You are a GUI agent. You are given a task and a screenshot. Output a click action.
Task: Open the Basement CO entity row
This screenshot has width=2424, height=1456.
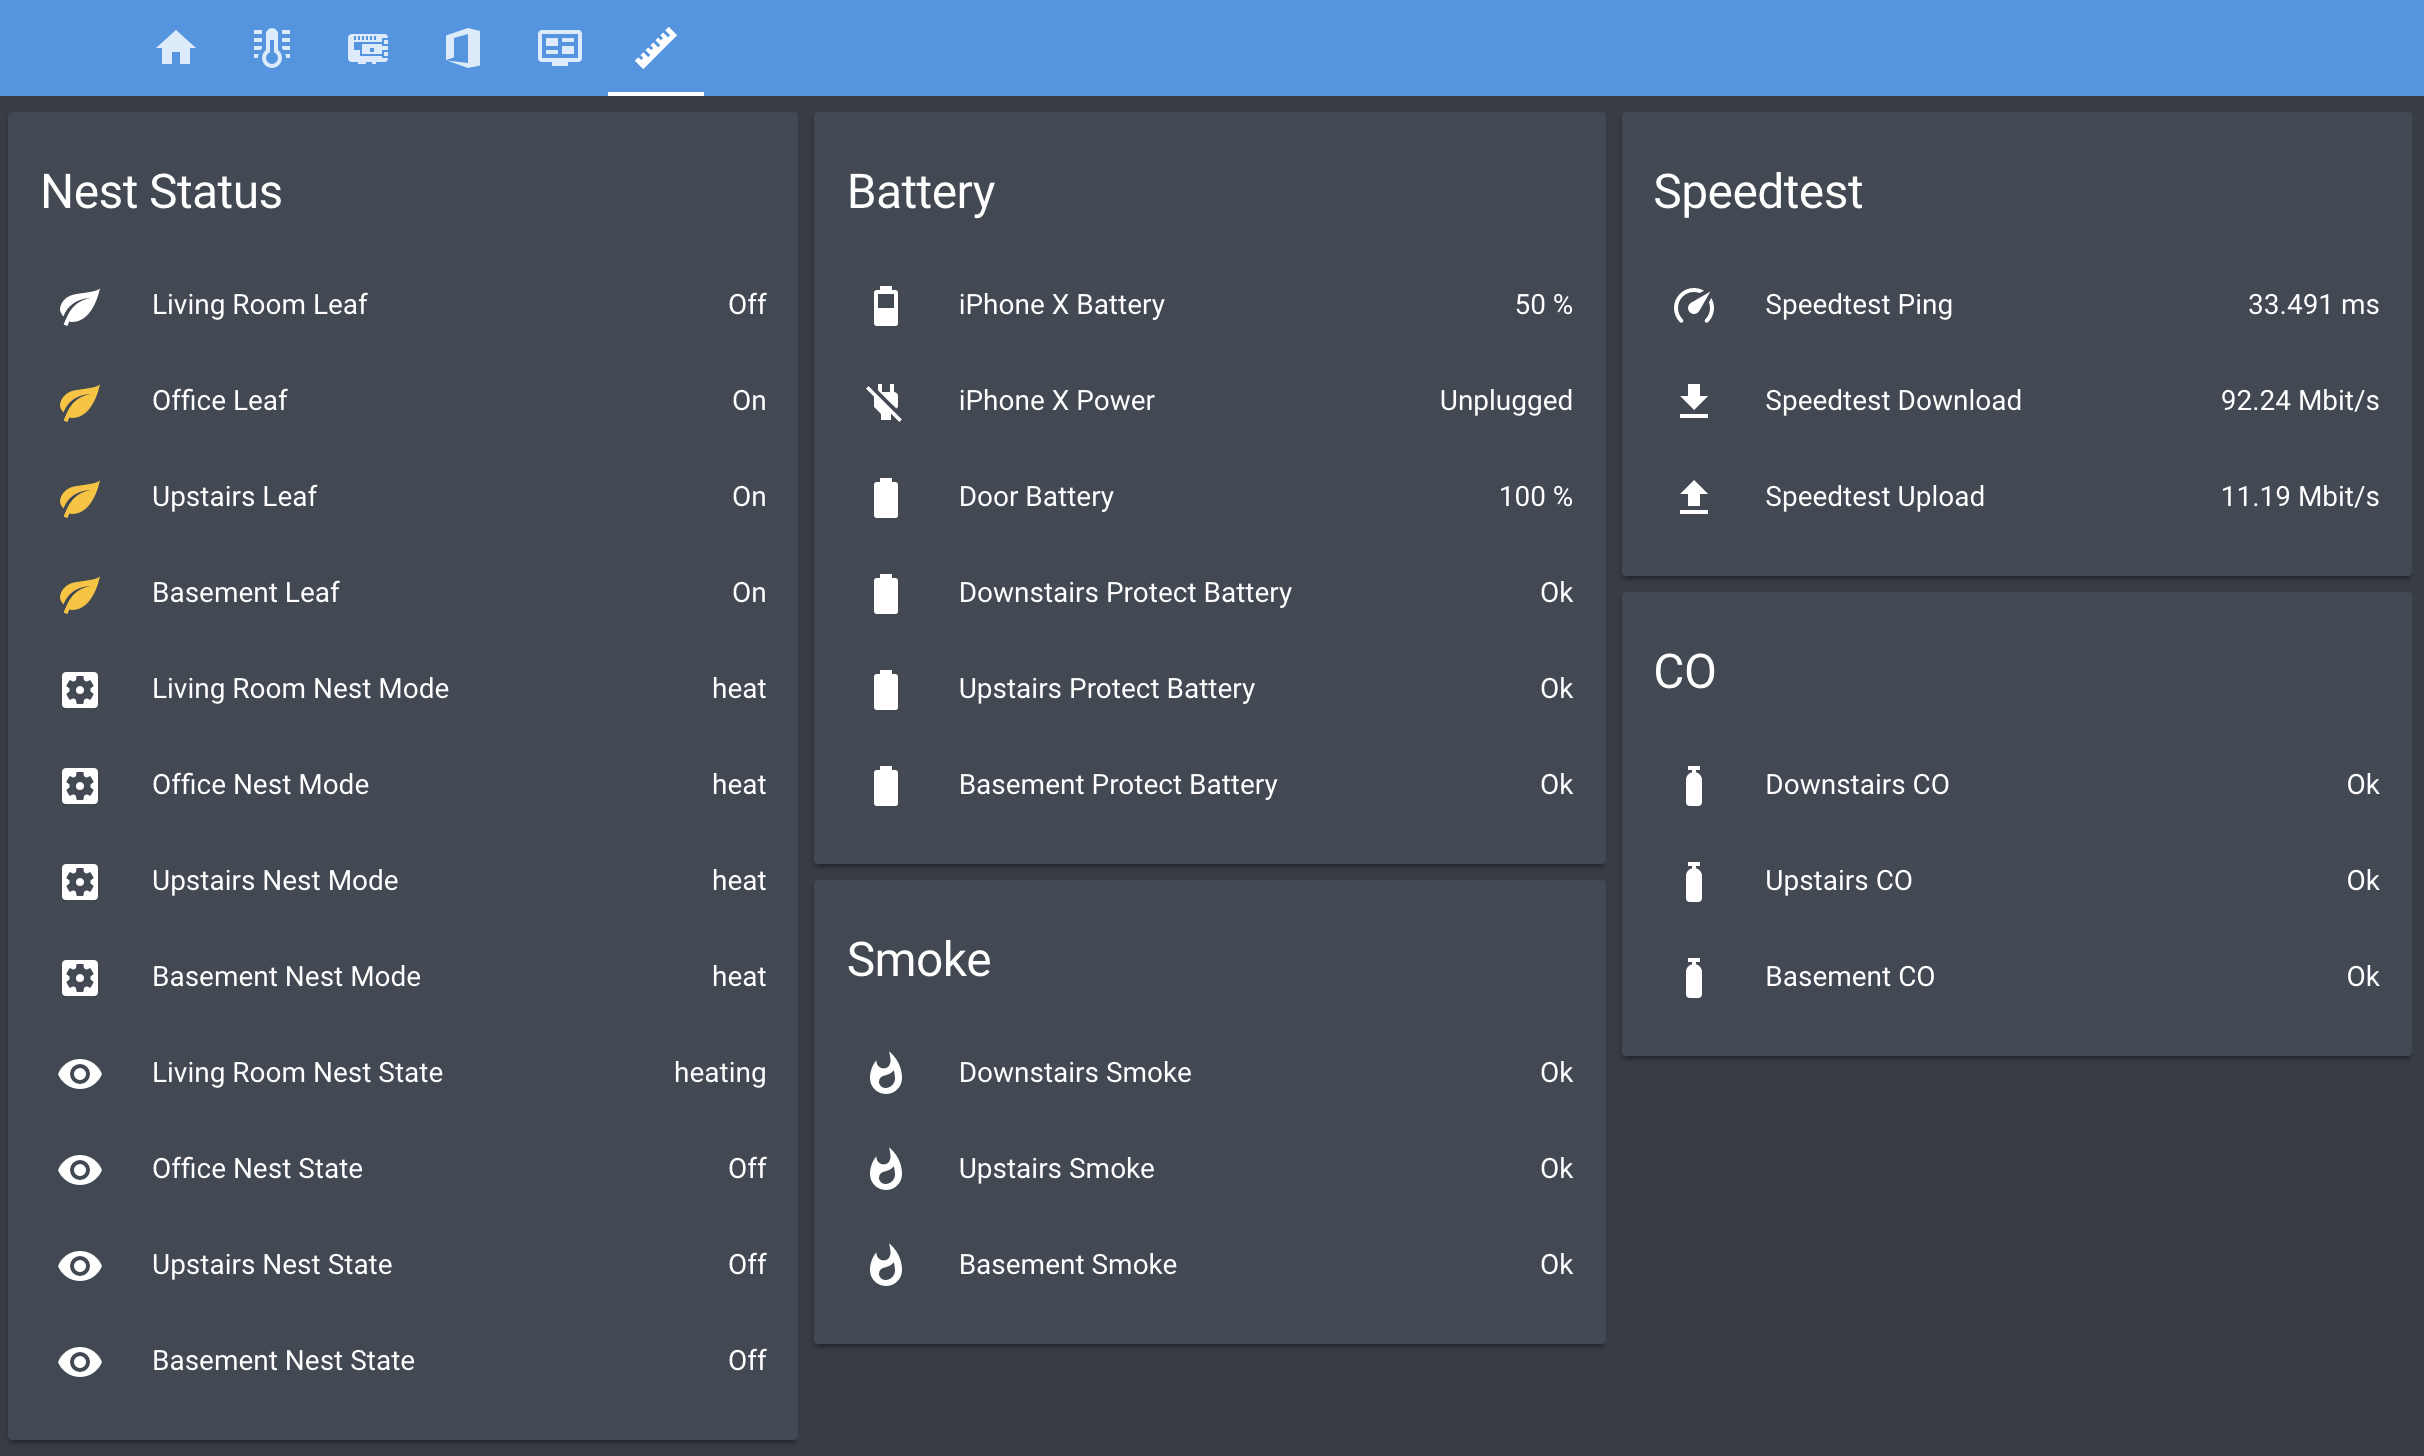[x=1849, y=977]
